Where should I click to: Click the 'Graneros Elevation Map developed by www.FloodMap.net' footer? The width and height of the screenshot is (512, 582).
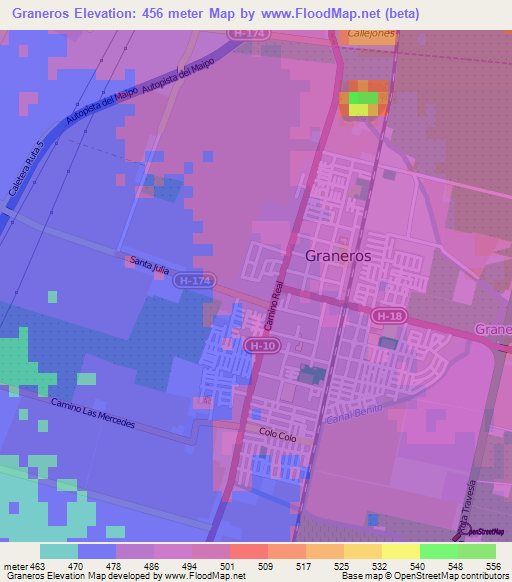[x=127, y=576]
